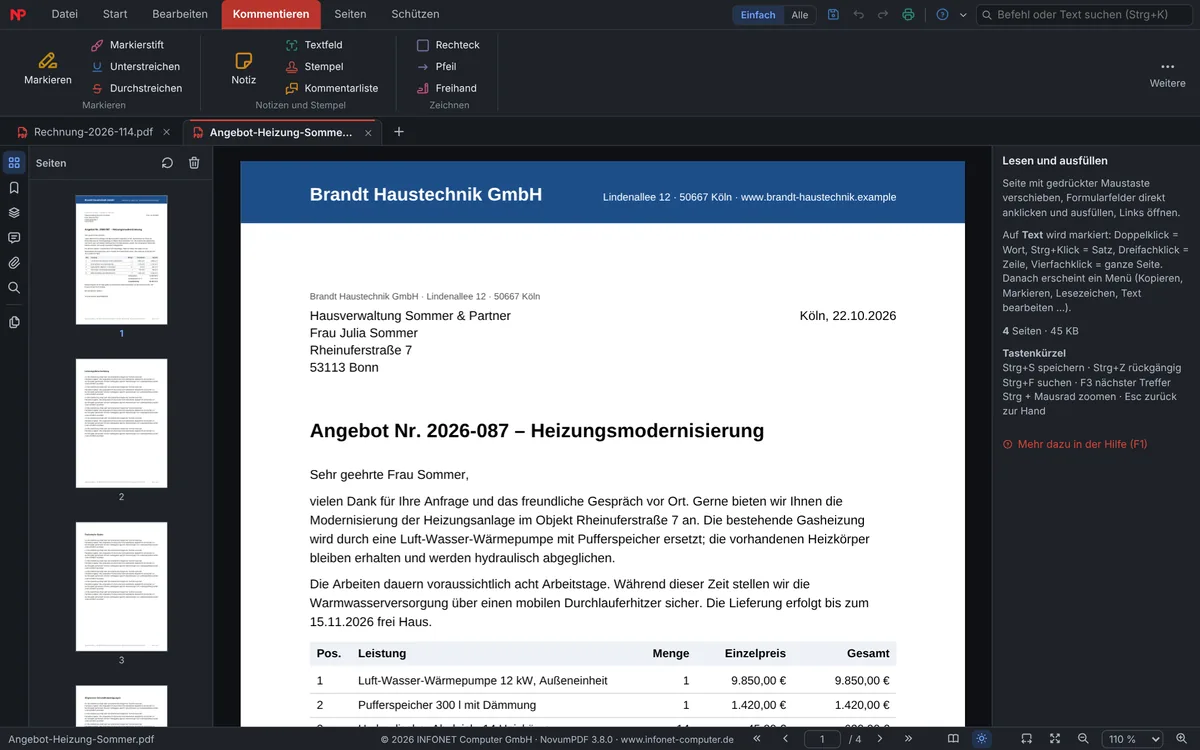The width and height of the screenshot is (1200, 750).
Task: Jump to the first page
Action: pos(757,739)
